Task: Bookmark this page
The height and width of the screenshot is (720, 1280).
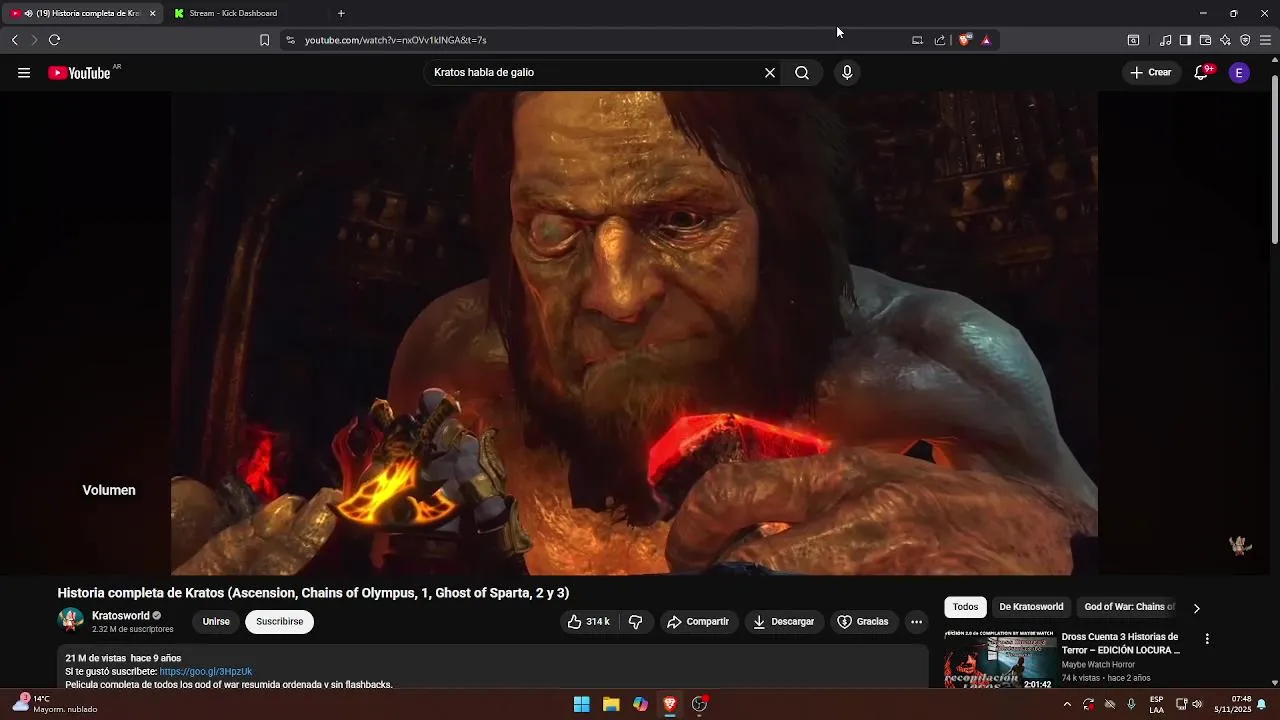Action: click(x=264, y=40)
